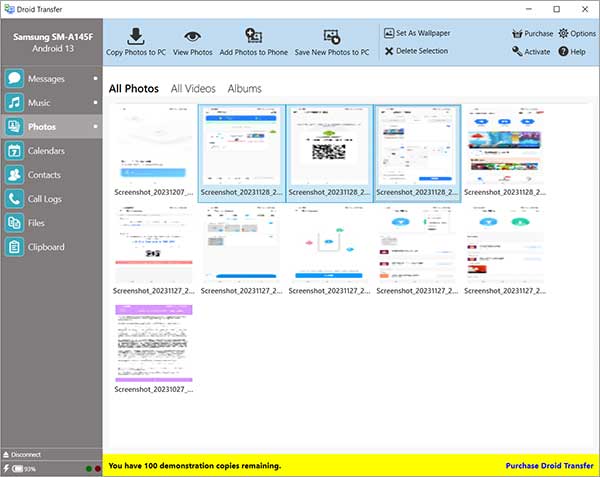Open View Photos eye icon
The image size is (600, 477).
tap(193, 36)
